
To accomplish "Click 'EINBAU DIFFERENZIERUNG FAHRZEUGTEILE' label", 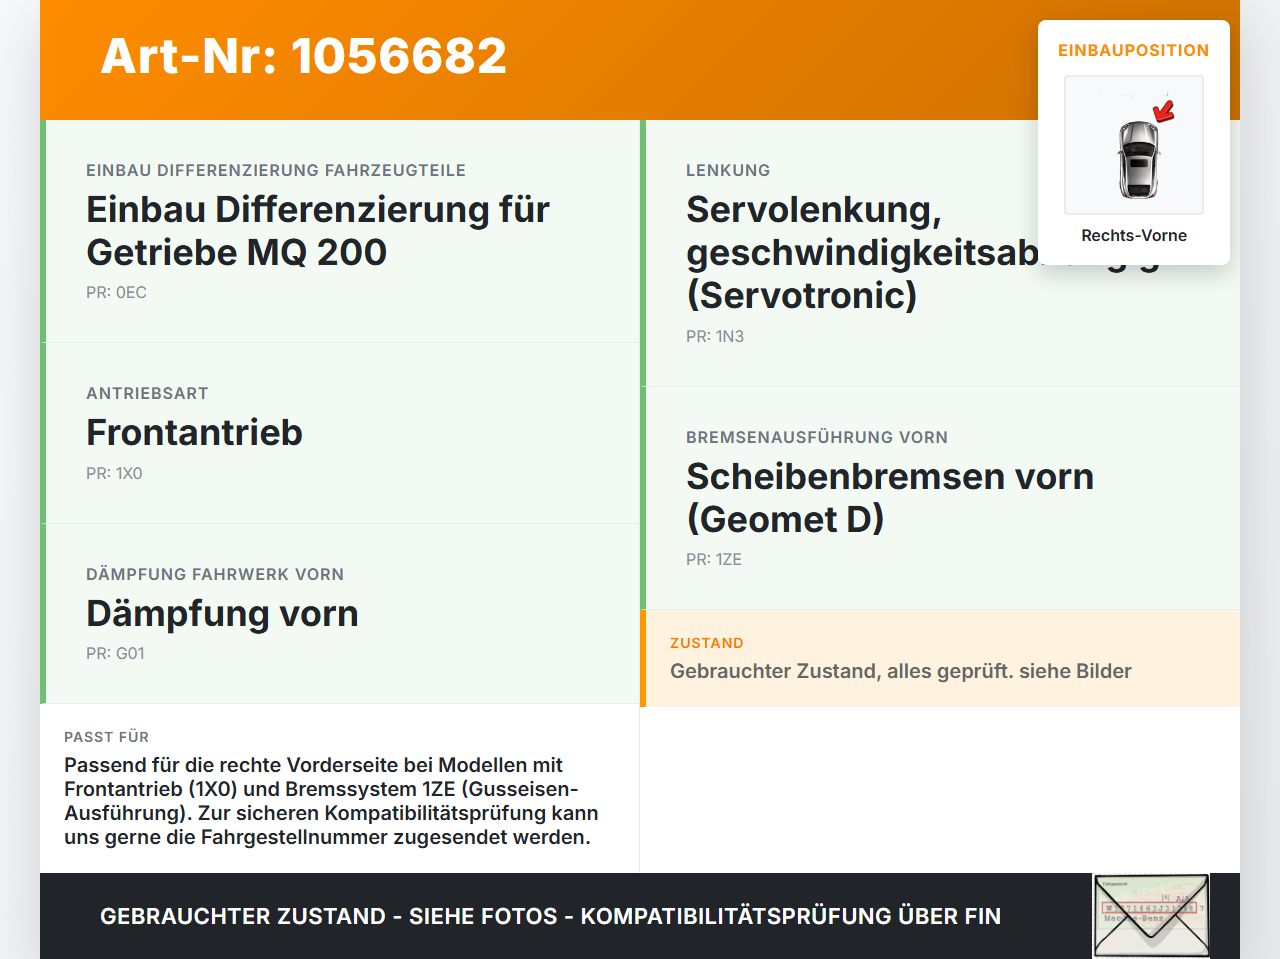I will coord(276,170).
